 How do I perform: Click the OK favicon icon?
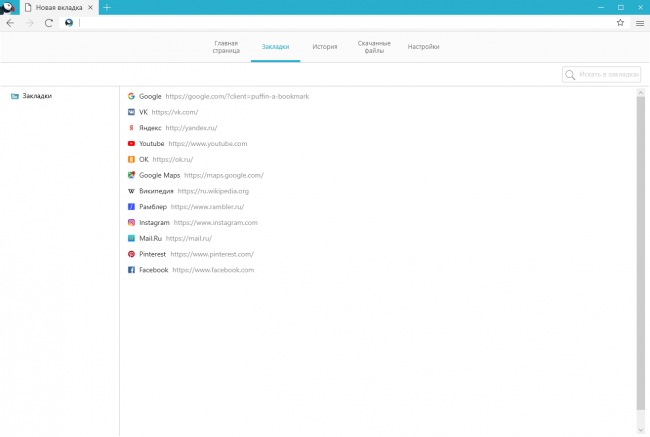[x=131, y=159]
